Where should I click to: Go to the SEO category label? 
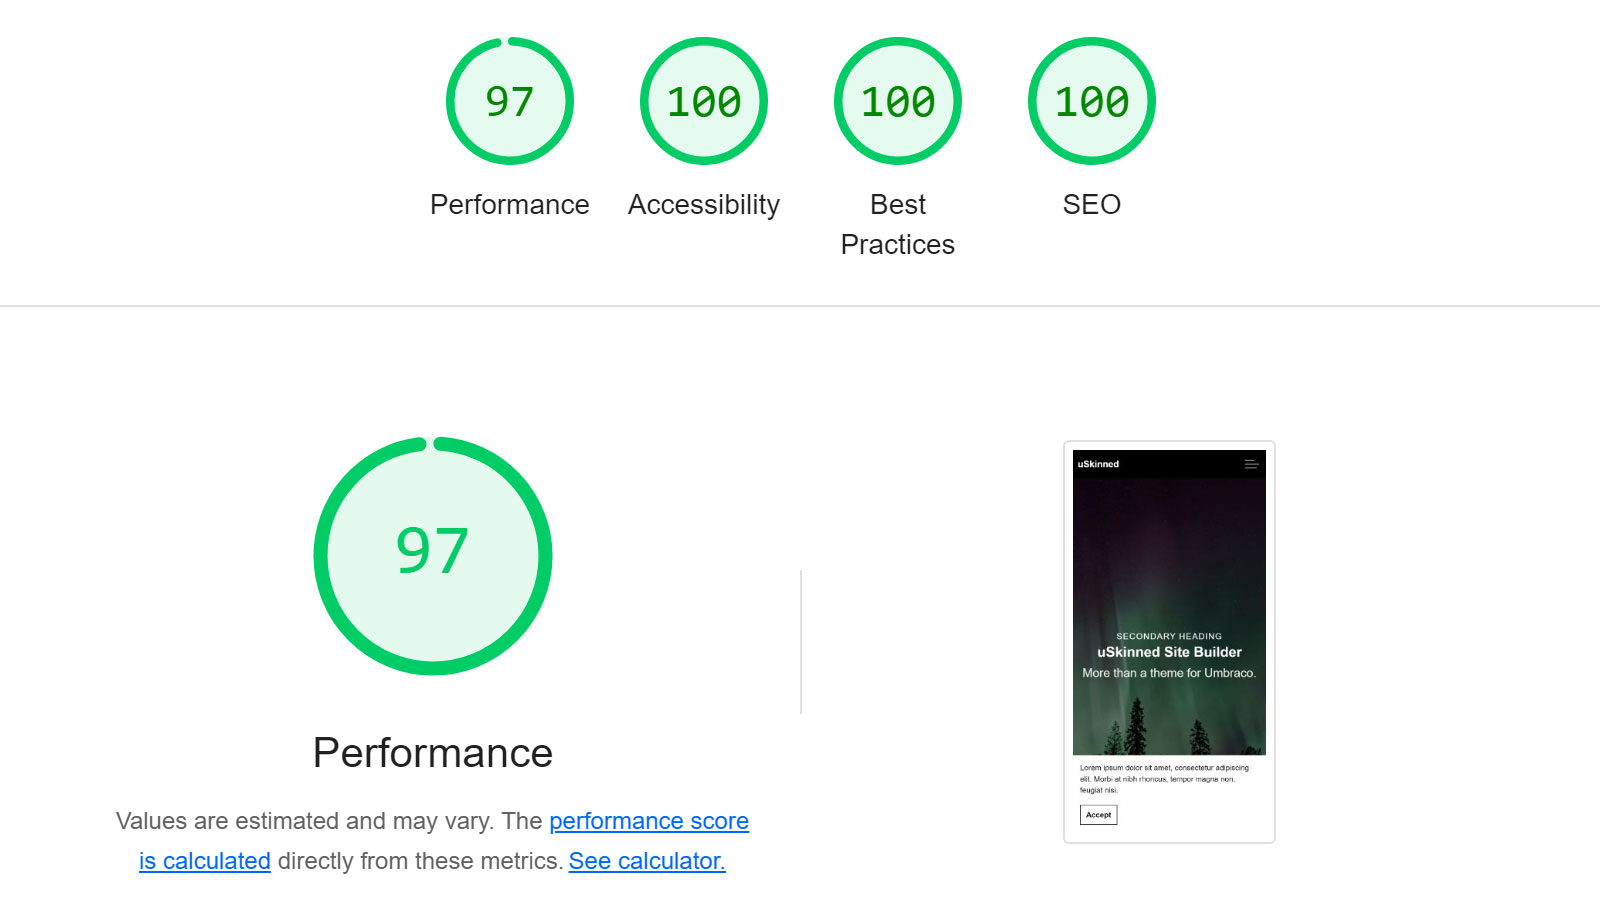pos(1091,204)
